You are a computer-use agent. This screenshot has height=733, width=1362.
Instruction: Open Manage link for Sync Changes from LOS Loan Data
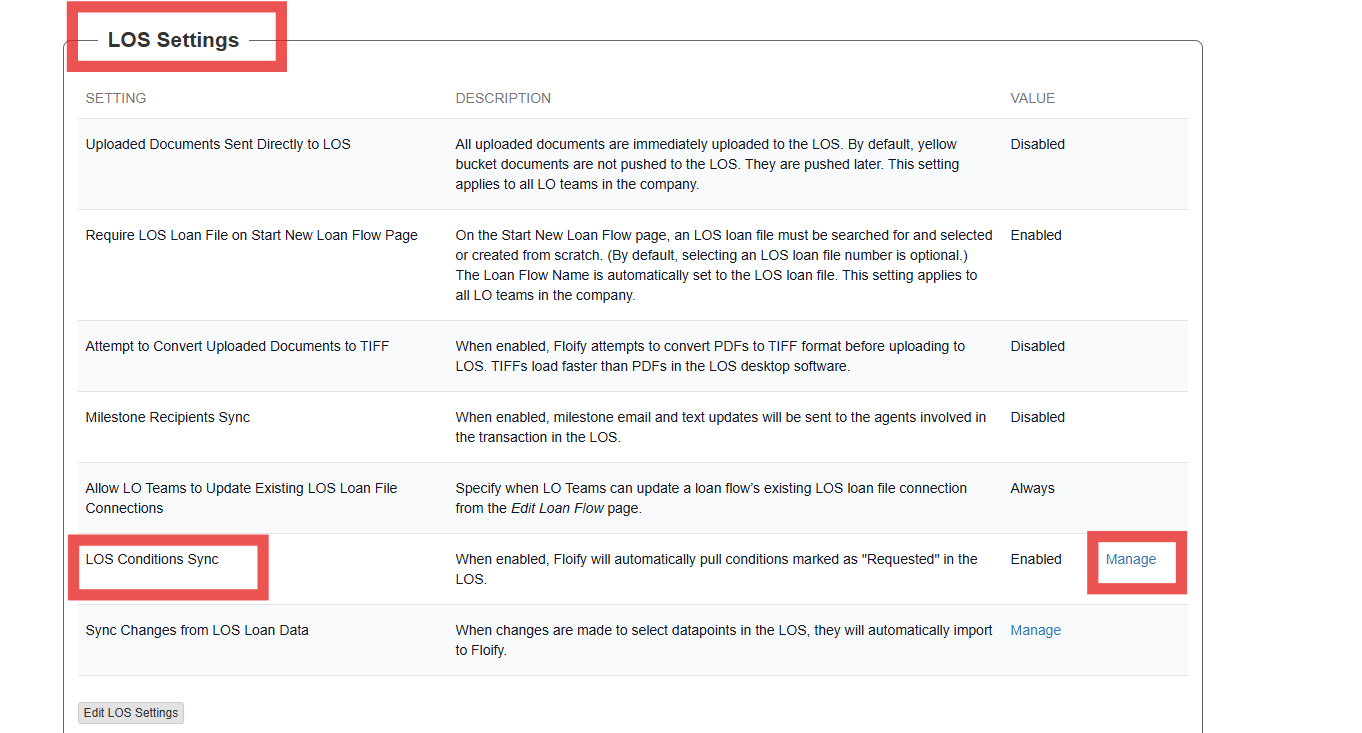[x=1035, y=630]
